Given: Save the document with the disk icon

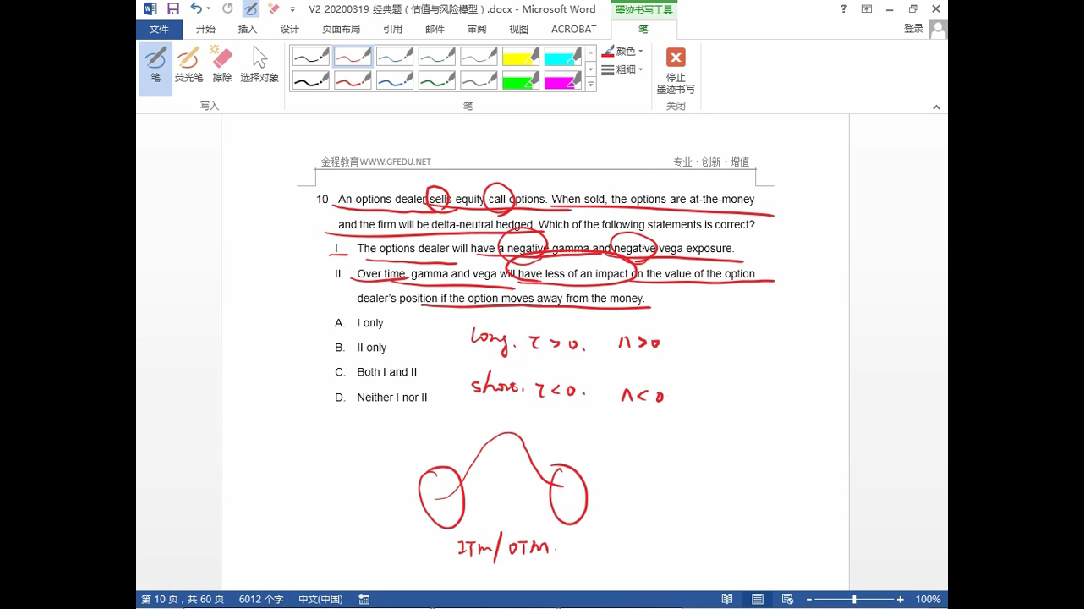Looking at the screenshot, I should 173,9.
